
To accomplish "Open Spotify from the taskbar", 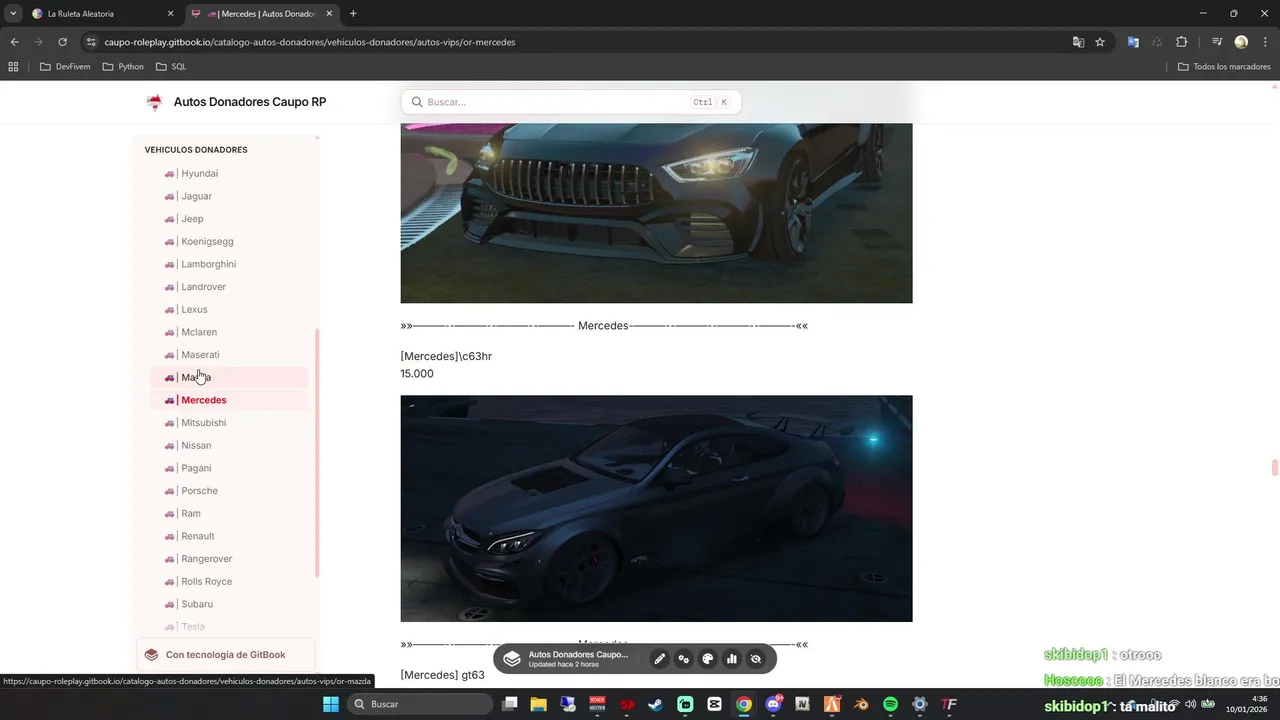I will point(890,704).
